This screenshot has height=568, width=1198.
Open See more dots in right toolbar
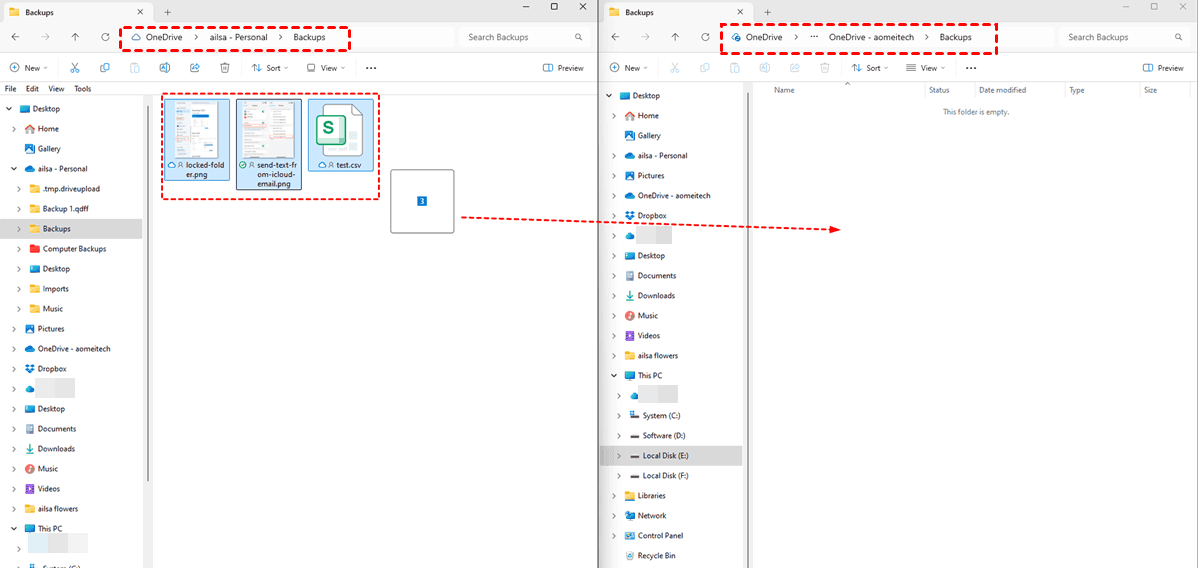[971, 68]
